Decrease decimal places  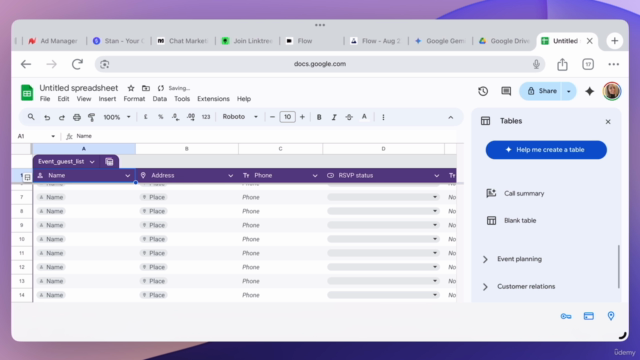coord(176,117)
